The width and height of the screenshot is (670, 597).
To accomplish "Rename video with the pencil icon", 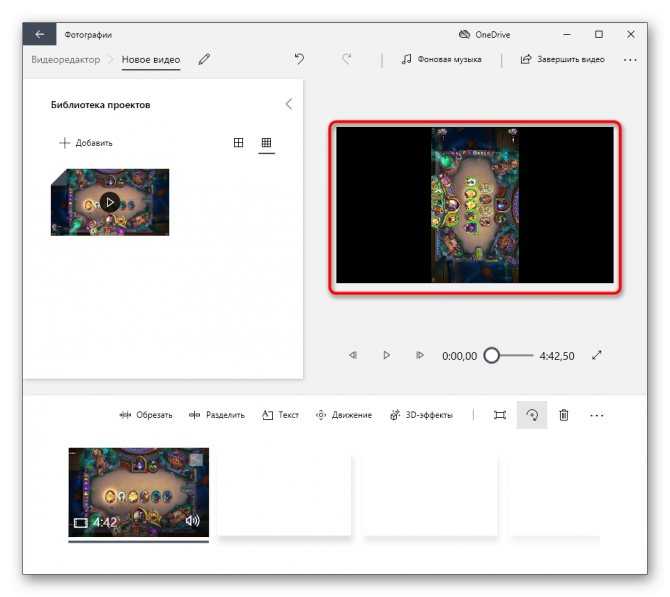I will [x=204, y=59].
